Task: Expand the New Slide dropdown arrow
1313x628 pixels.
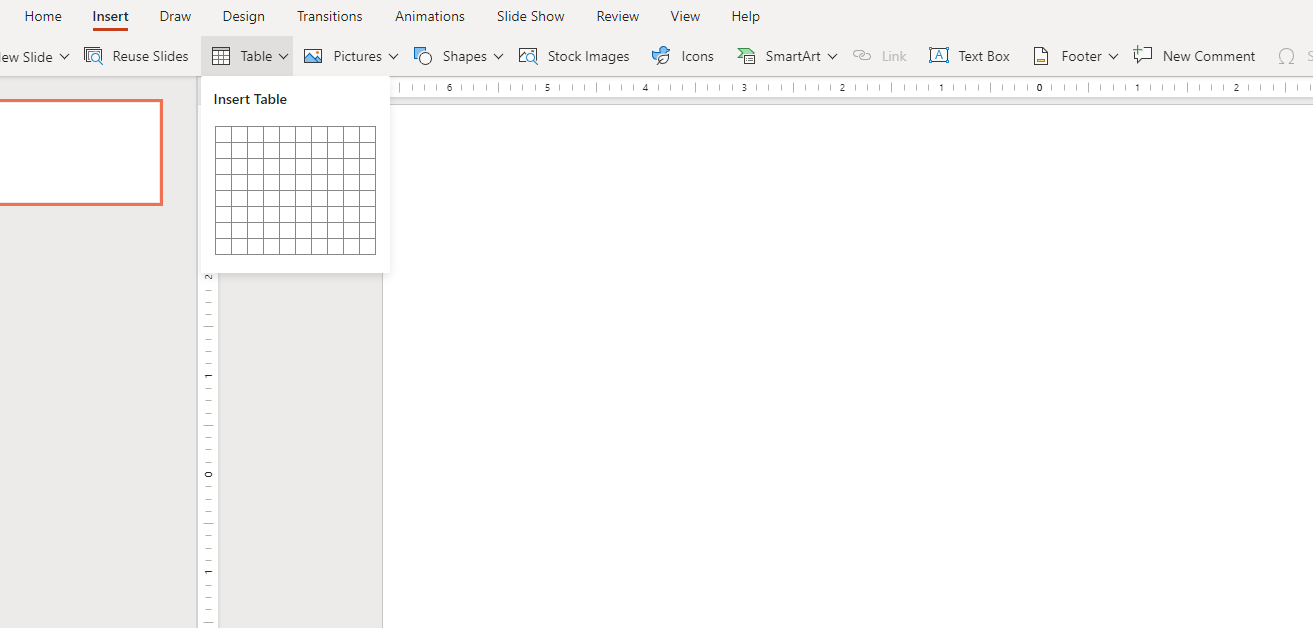Action: pyautogui.click(x=65, y=56)
